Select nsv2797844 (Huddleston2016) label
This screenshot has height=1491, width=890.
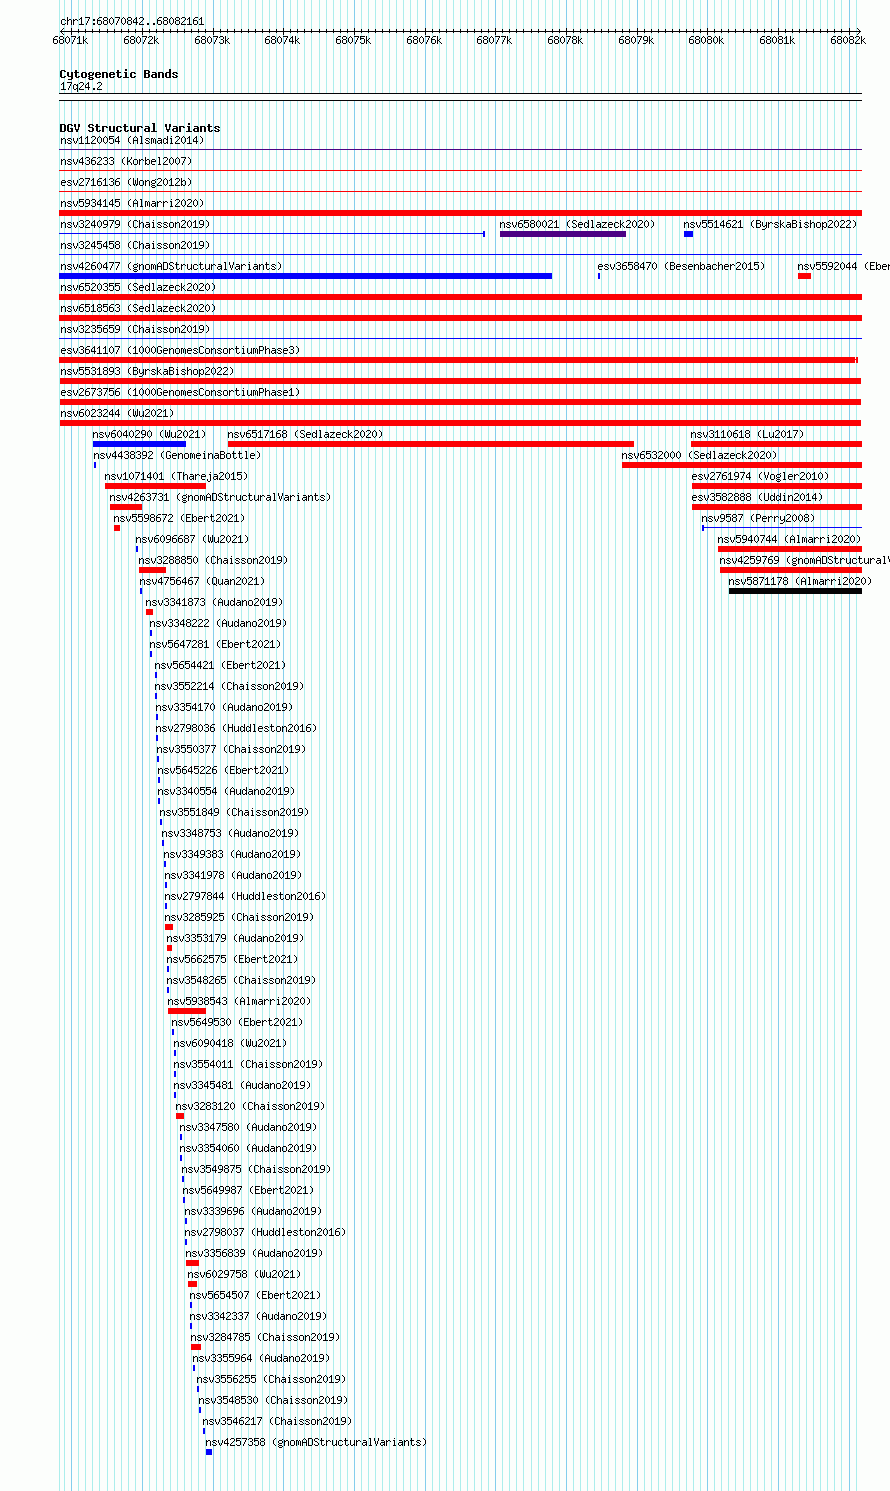point(246,896)
